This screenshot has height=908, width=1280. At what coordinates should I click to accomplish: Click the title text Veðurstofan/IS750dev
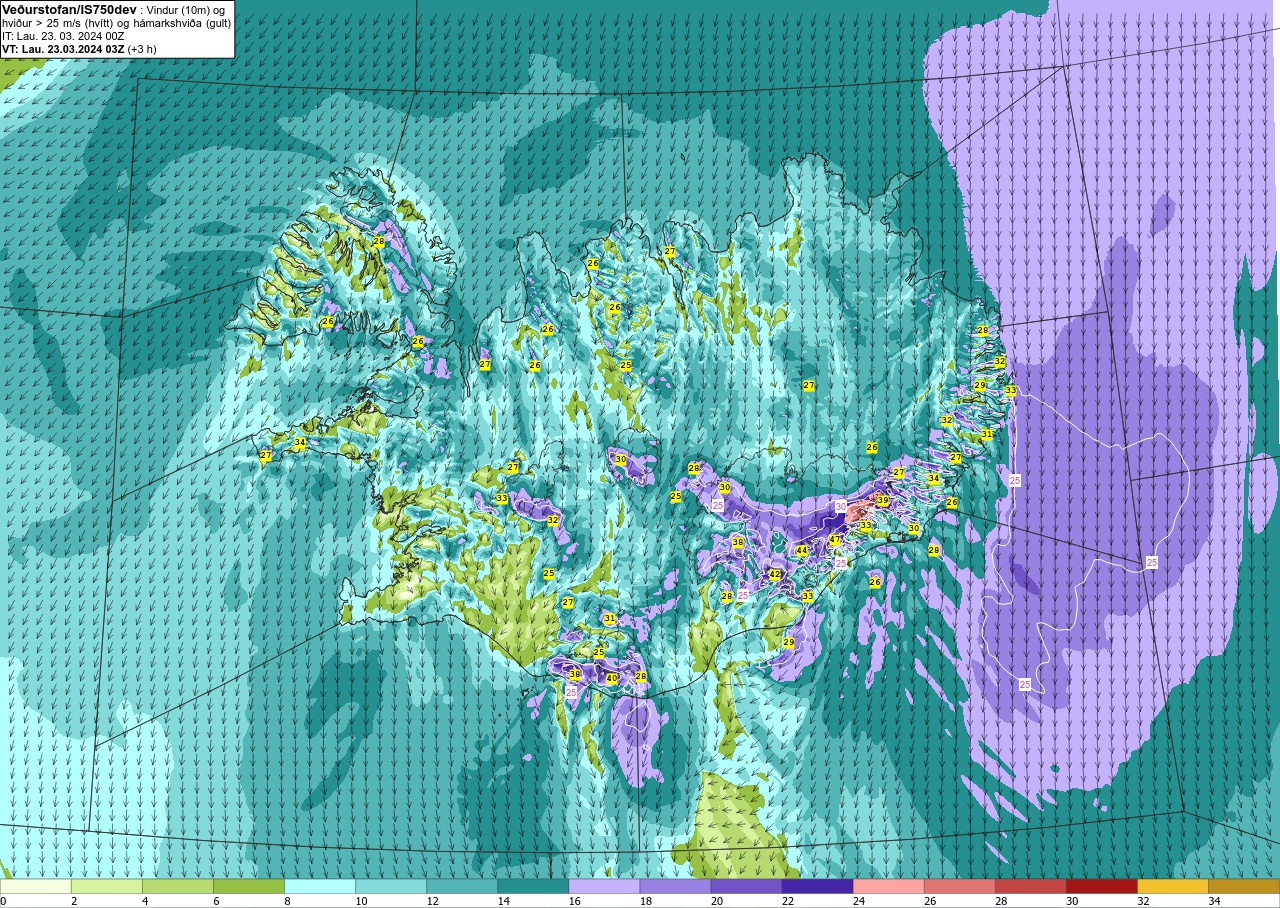coord(69,9)
